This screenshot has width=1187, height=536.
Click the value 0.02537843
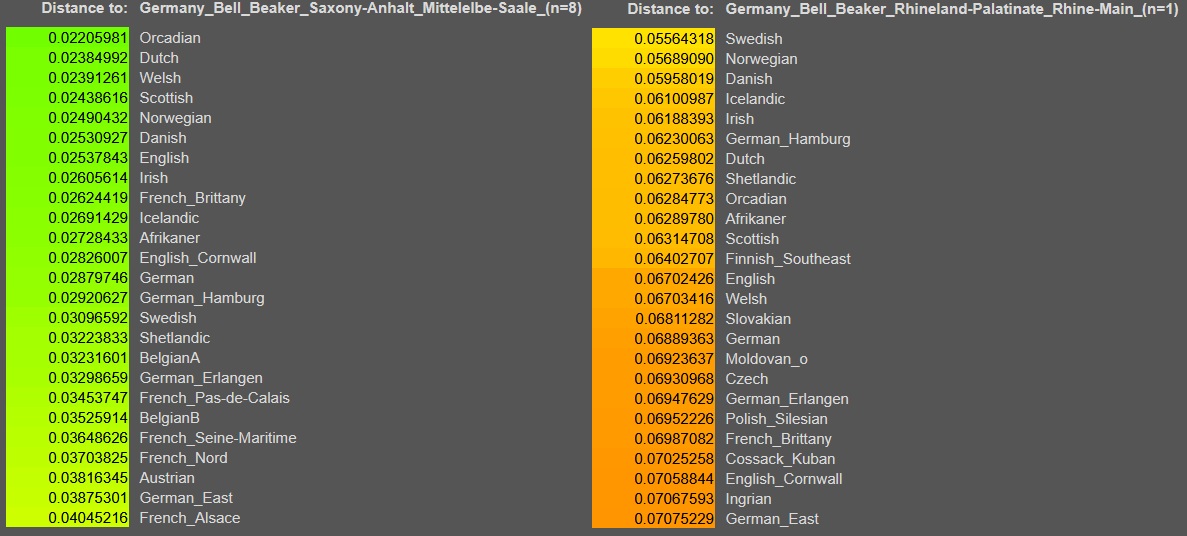tap(88, 158)
